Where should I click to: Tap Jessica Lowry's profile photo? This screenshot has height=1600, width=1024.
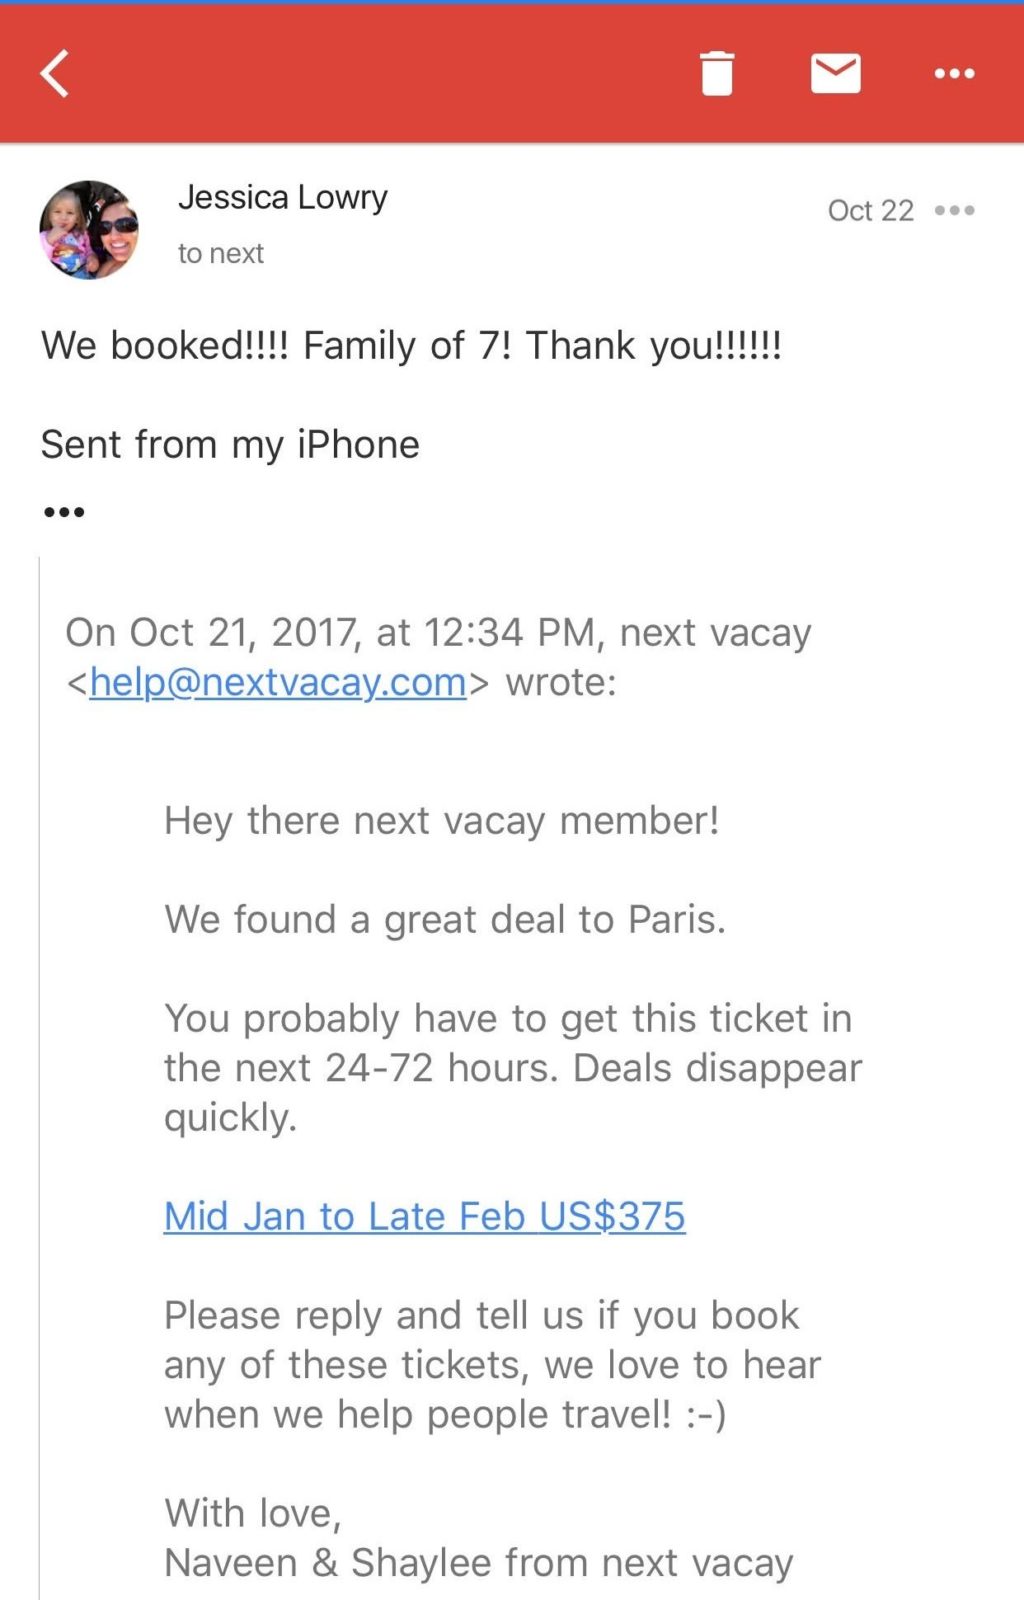coord(89,229)
